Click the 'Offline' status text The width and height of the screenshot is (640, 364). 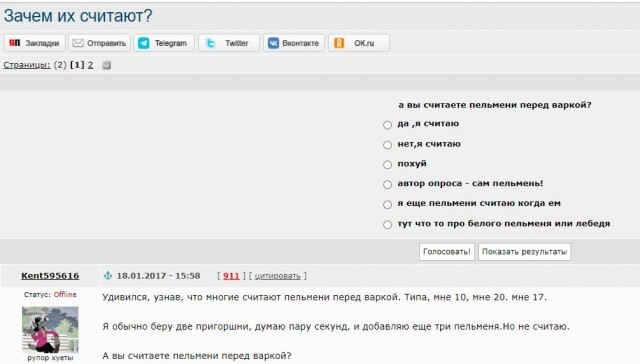pos(65,294)
